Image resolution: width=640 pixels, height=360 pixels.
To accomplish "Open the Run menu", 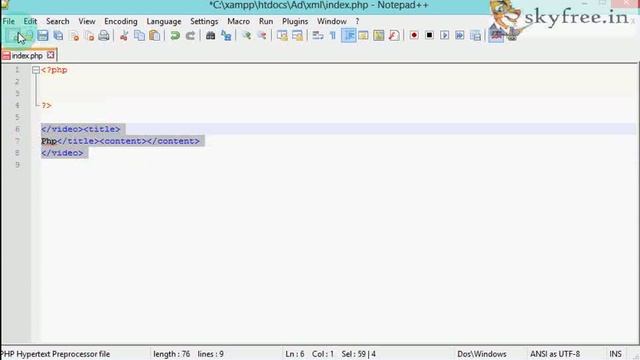I will click(266, 21).
